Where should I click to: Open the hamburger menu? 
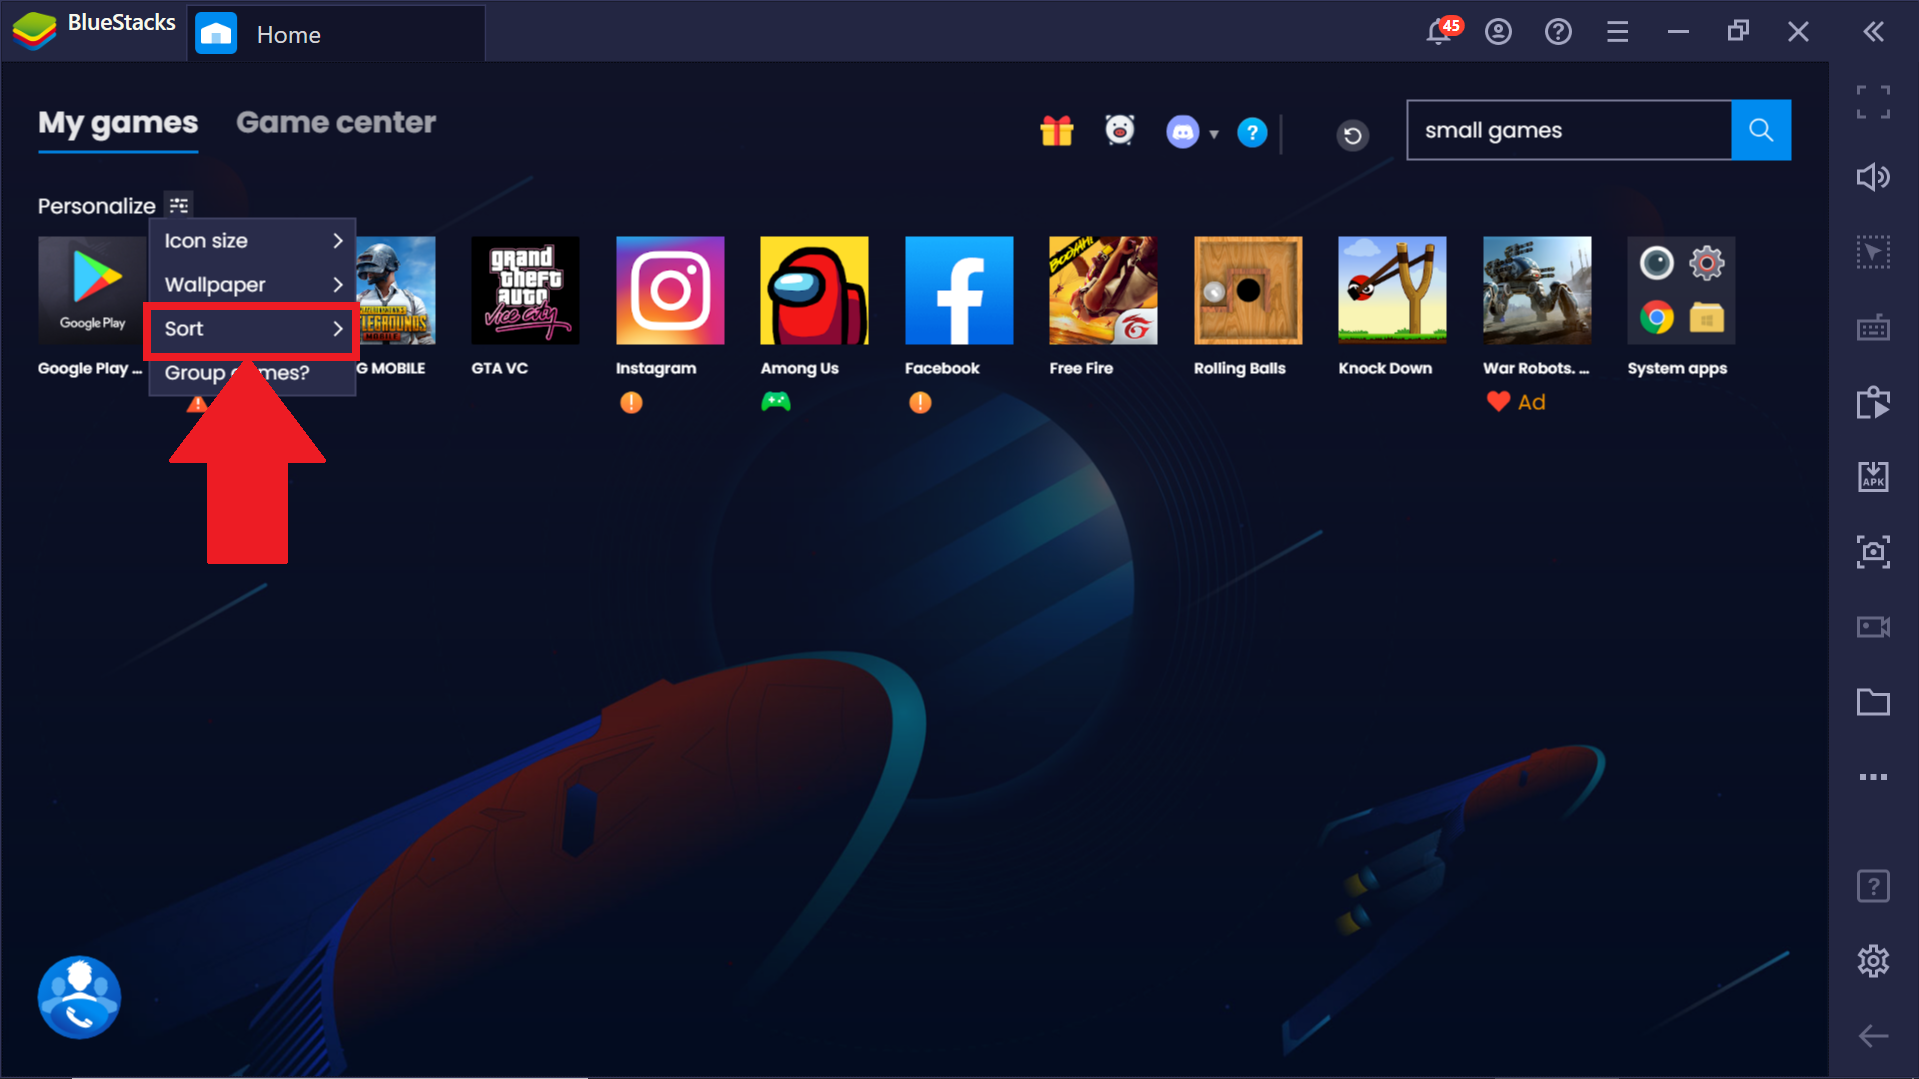tap(1618, 32)
